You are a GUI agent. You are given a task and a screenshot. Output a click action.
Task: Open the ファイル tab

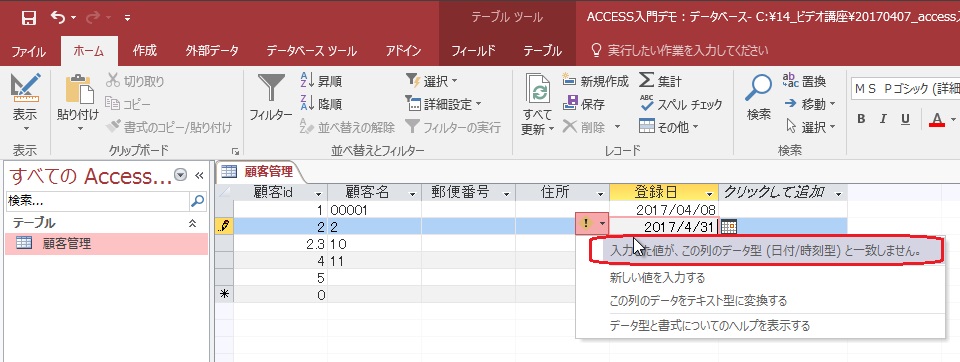click(x=29, y=51)
